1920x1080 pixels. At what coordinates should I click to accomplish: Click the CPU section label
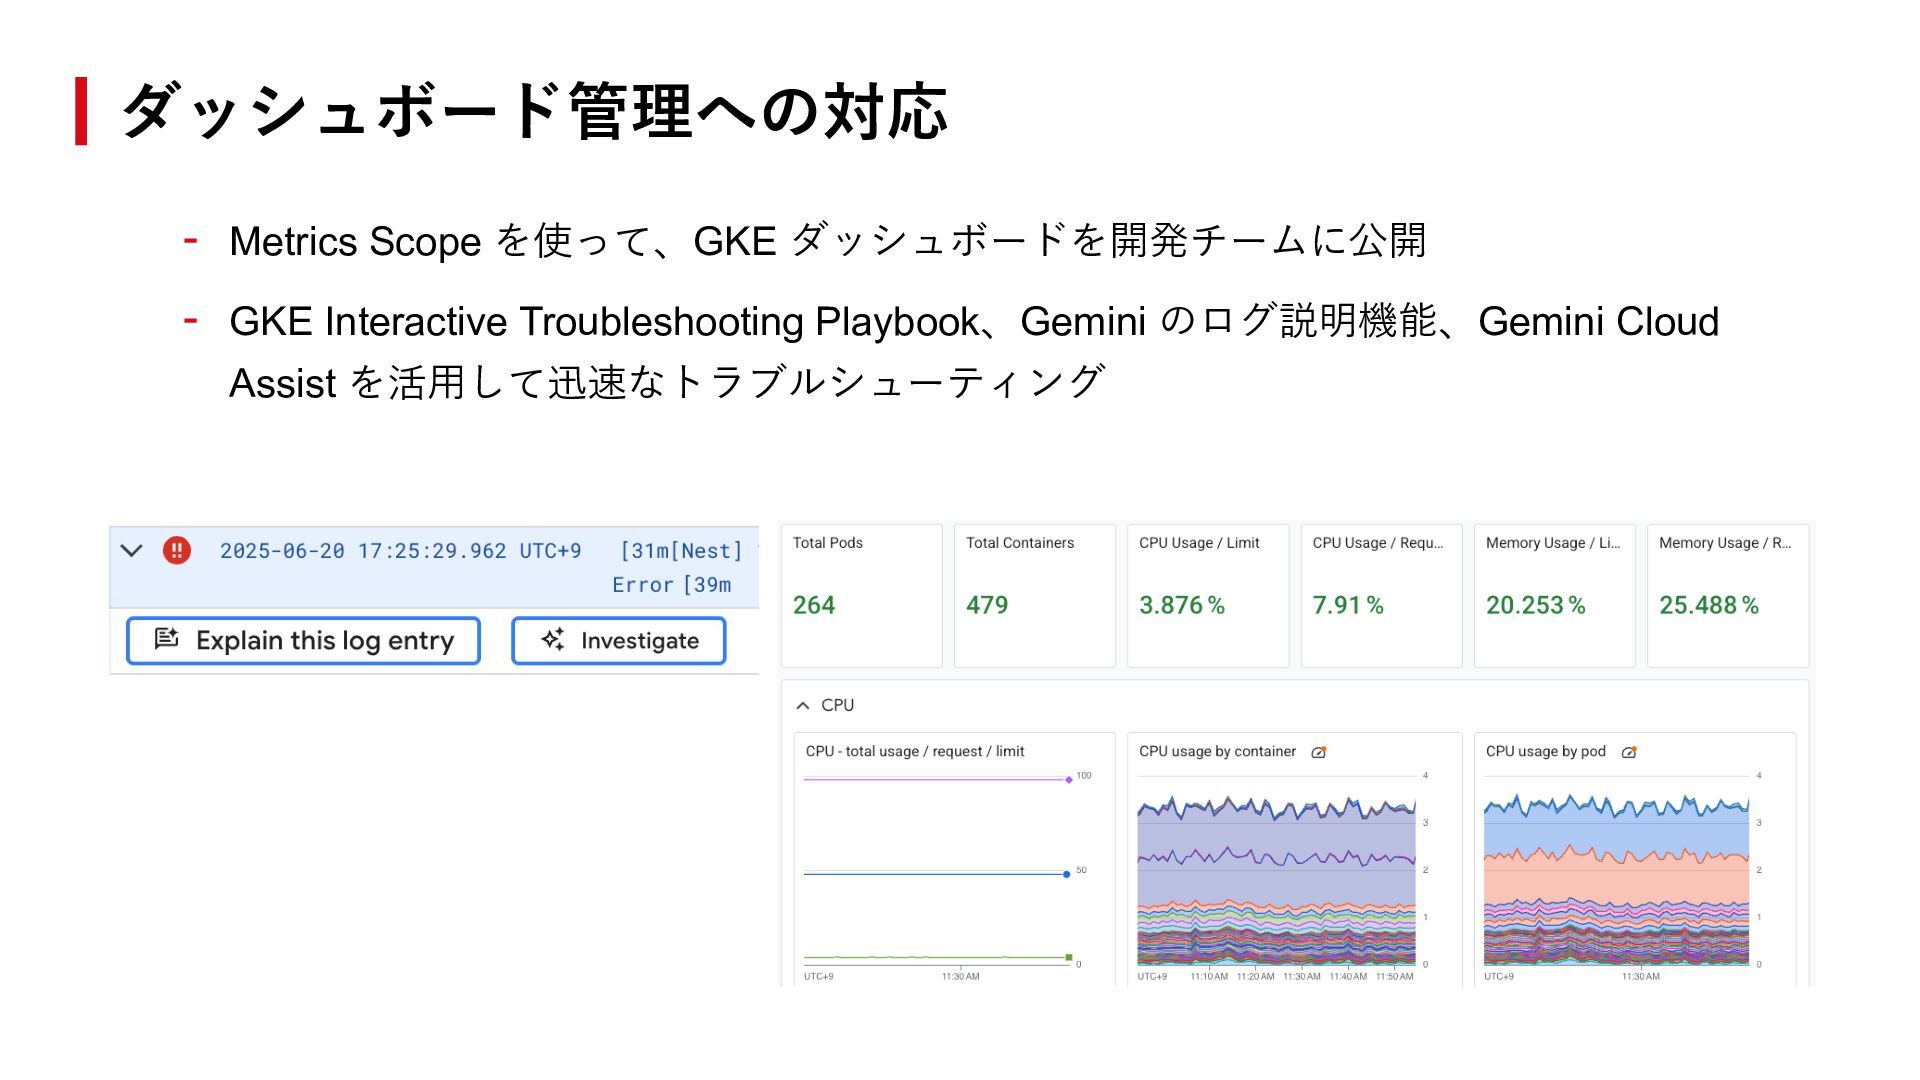pos(837,705)
